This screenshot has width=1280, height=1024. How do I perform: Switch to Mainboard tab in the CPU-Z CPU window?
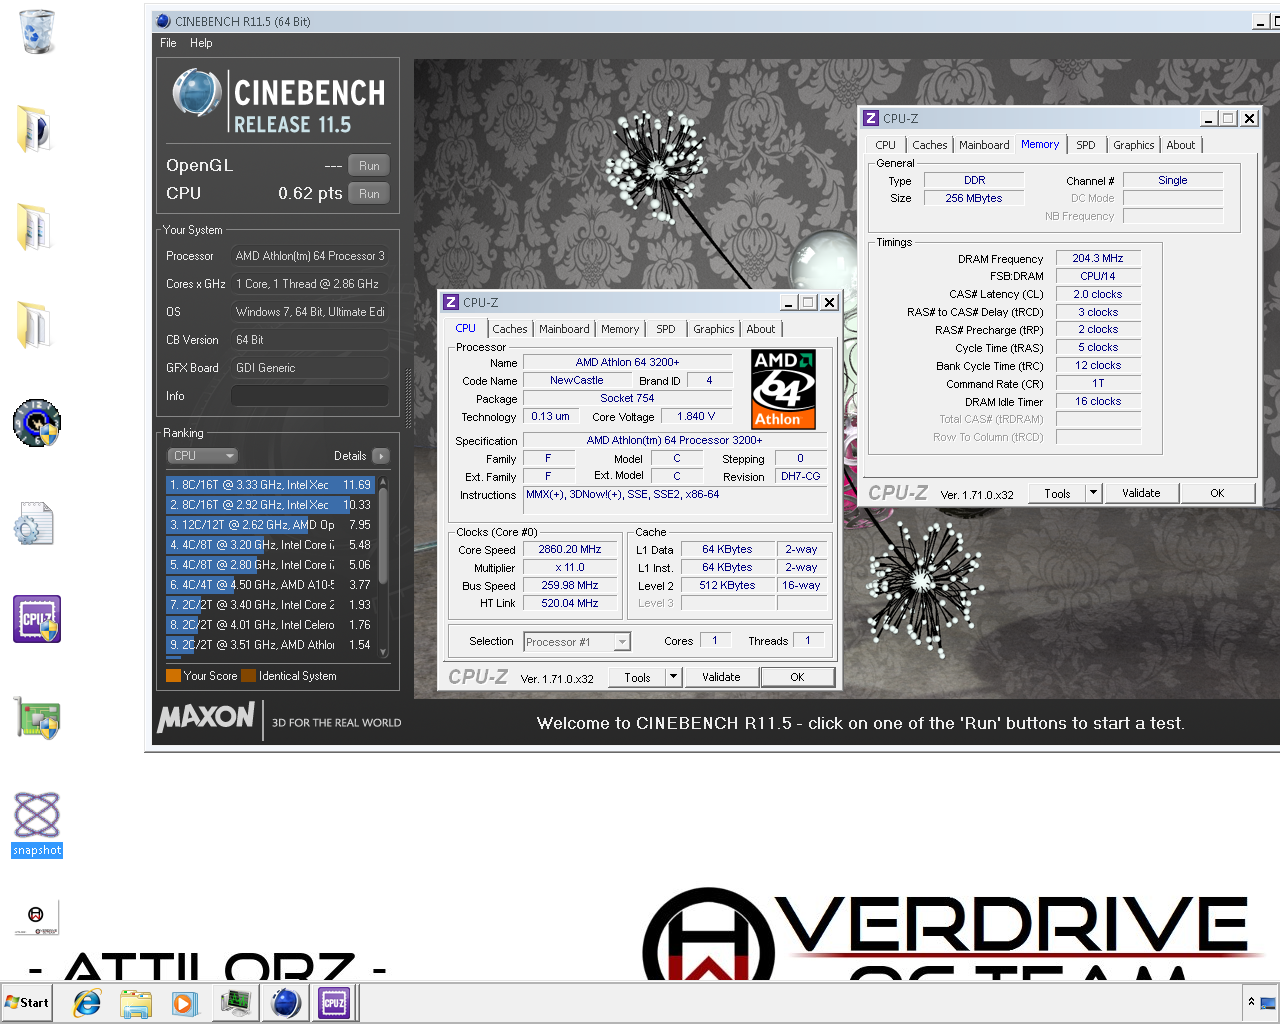click(x=564, y=329)
